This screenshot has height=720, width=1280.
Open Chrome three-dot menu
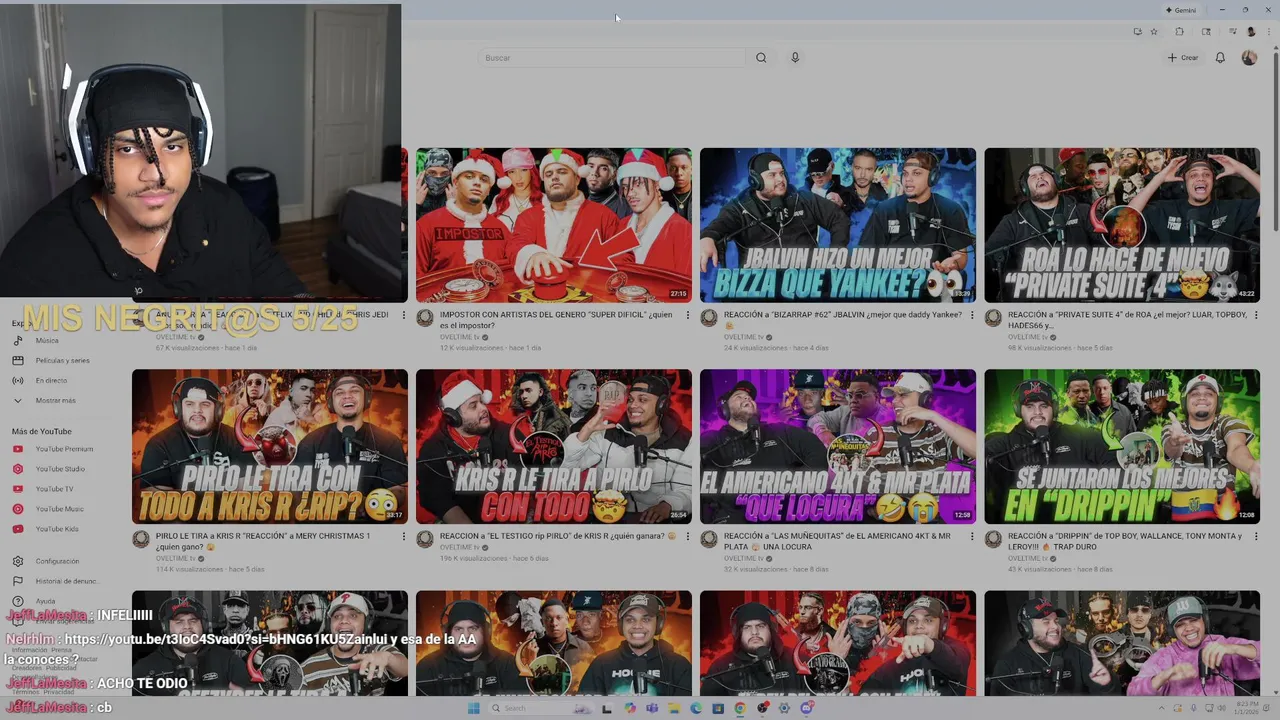1267,32
